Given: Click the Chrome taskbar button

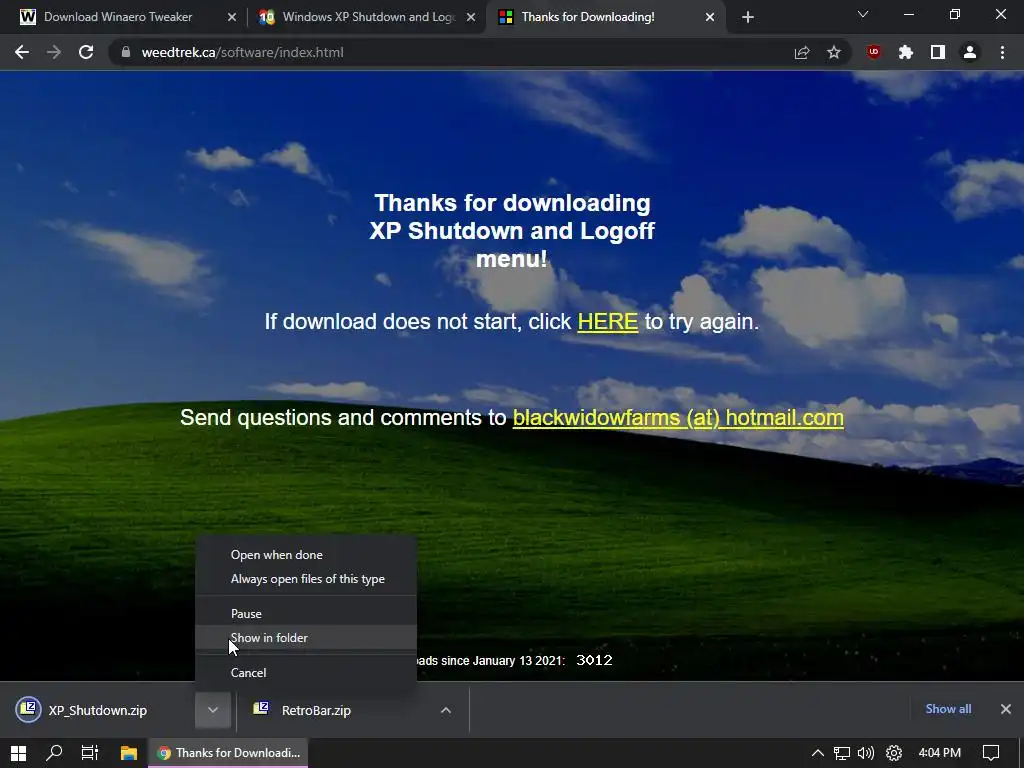Looking at the screenshot, I should pyautogui.click(x=229, y=753).
